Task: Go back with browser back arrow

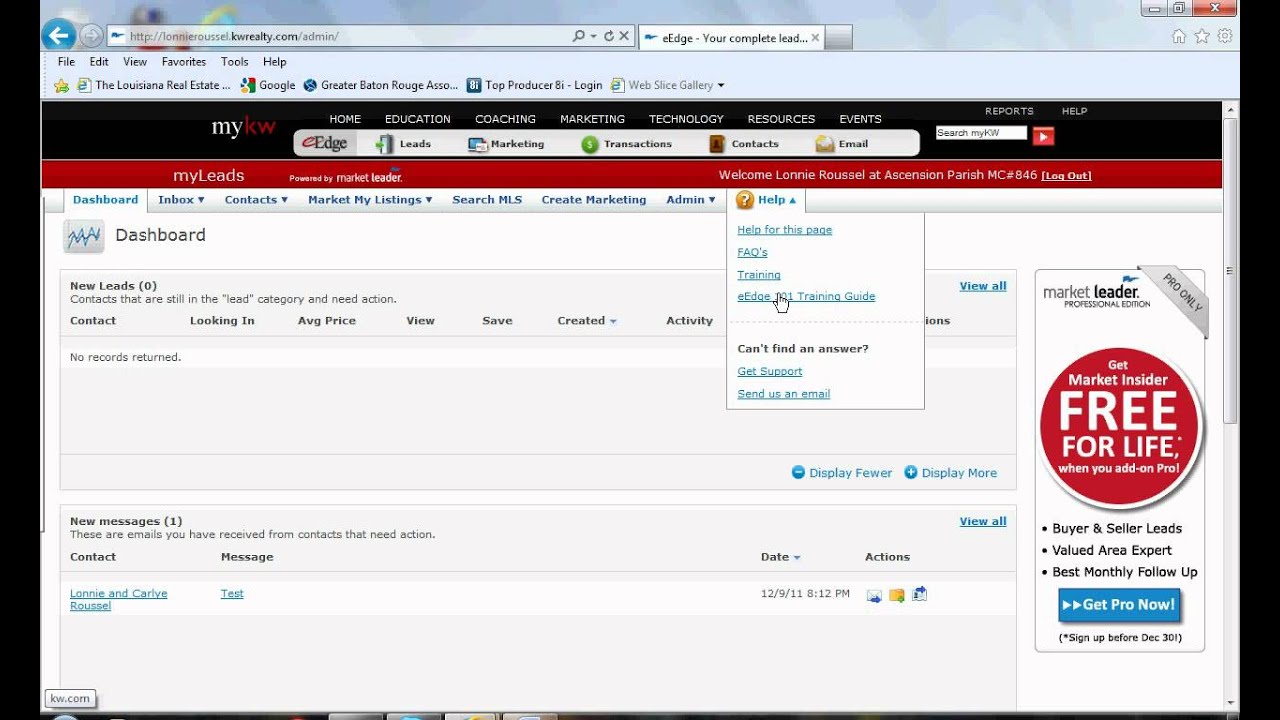Action: tap(58, 36)
